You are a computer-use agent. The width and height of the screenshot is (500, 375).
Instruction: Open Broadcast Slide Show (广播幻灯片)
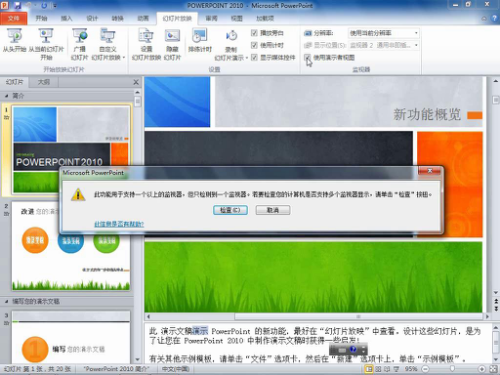80,44
